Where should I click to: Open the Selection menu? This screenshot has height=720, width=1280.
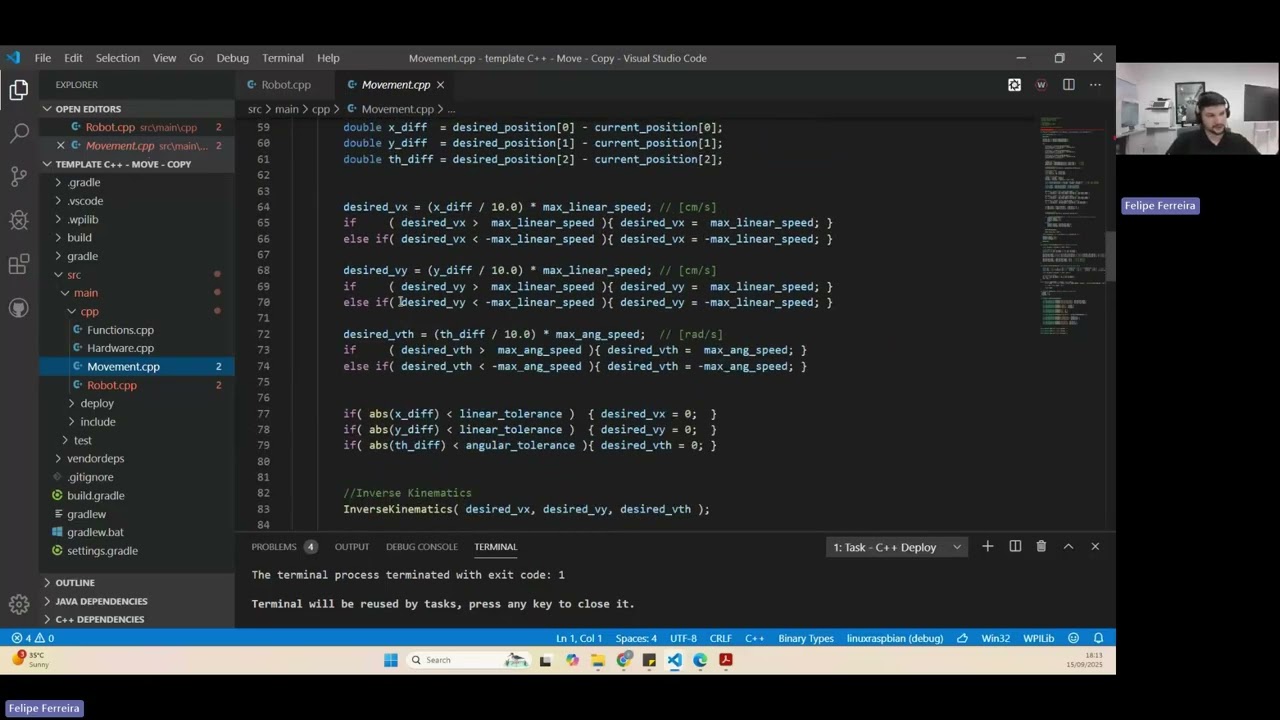pyautogui.click(x=117, y=58)
